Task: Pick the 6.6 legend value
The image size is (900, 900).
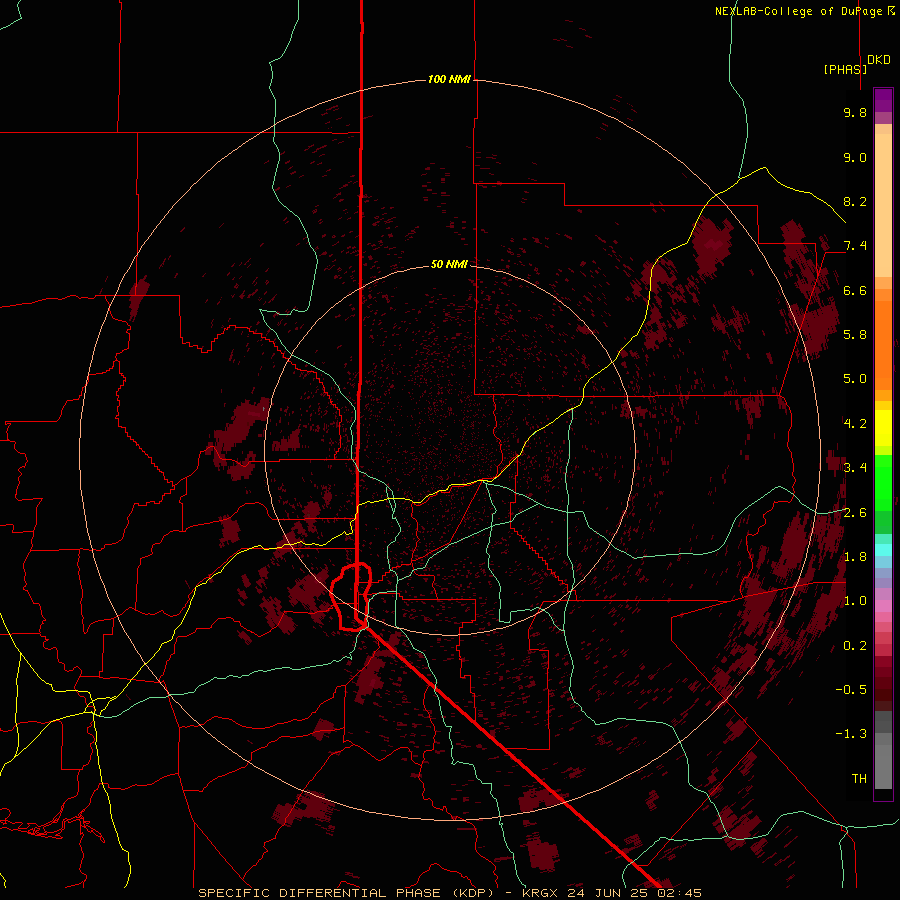Action: point(855,290)
